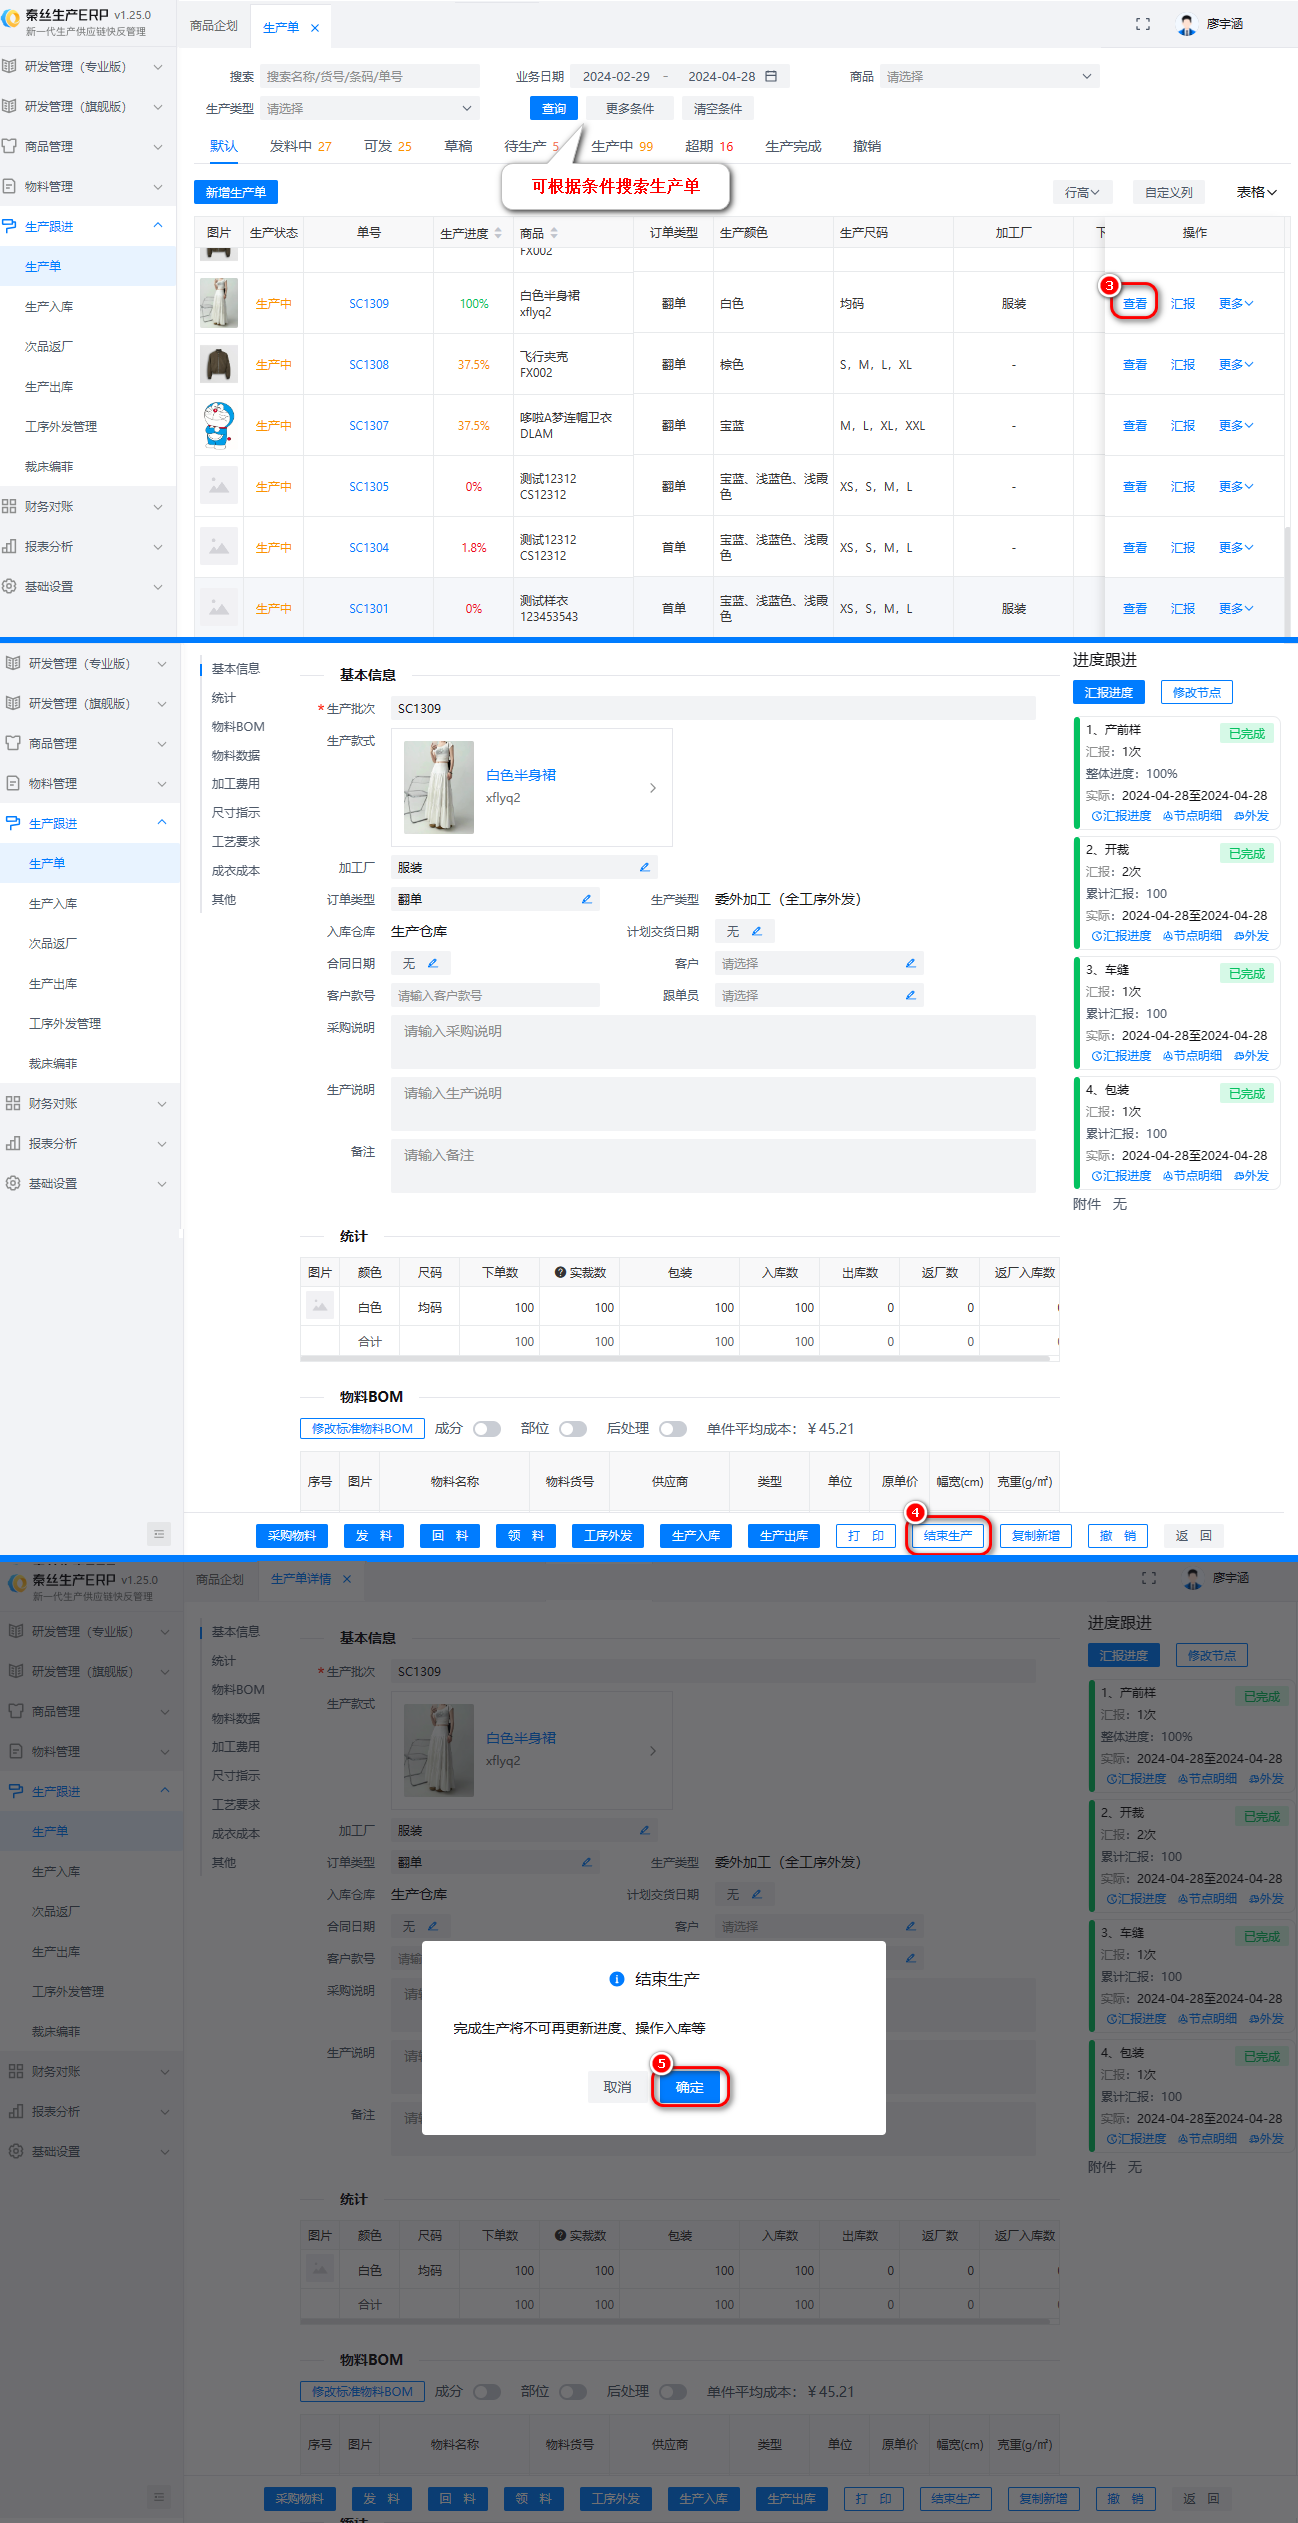Open the 行高 row height dropdown
Image resolution: width=1298 pixels, height=2523 pixels.
point(1081,192)
